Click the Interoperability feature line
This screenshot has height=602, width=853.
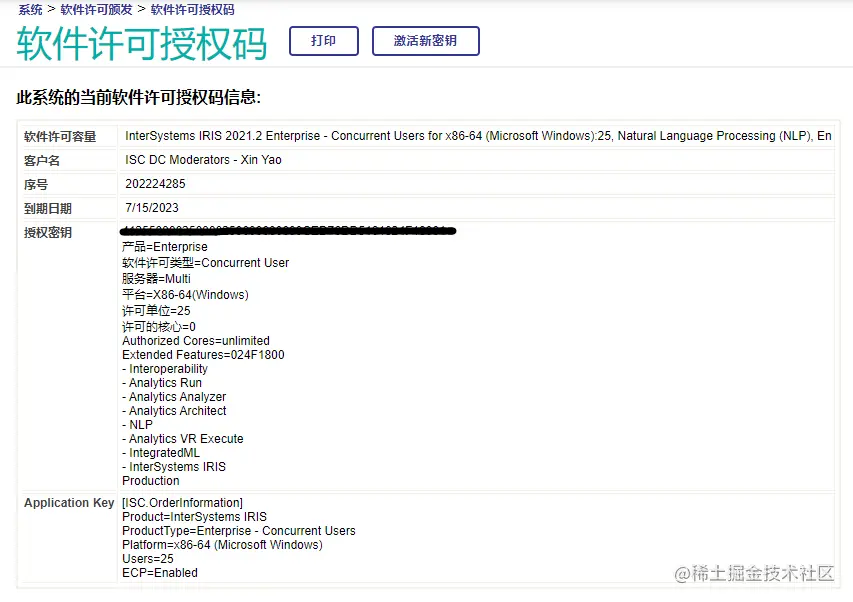pyautogui.click(x=165, y=369)
